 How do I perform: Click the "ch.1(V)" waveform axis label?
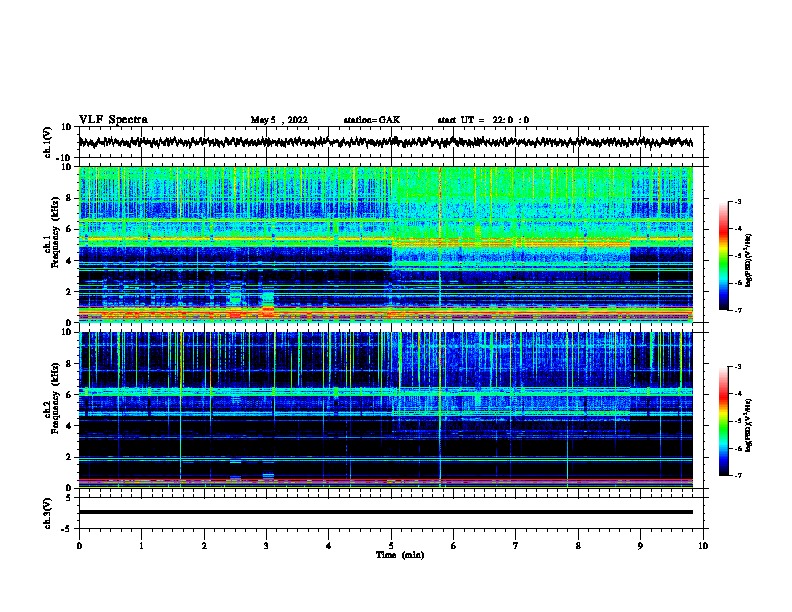48,142
